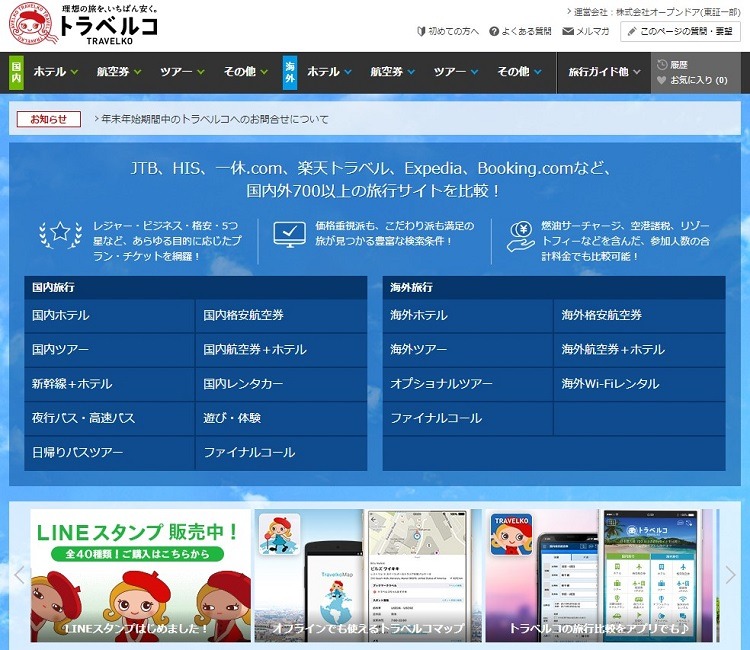Expand the overseas ツアー dropdown
The image size is (750, 650).
pyautogui.click(x=456, y=72)
